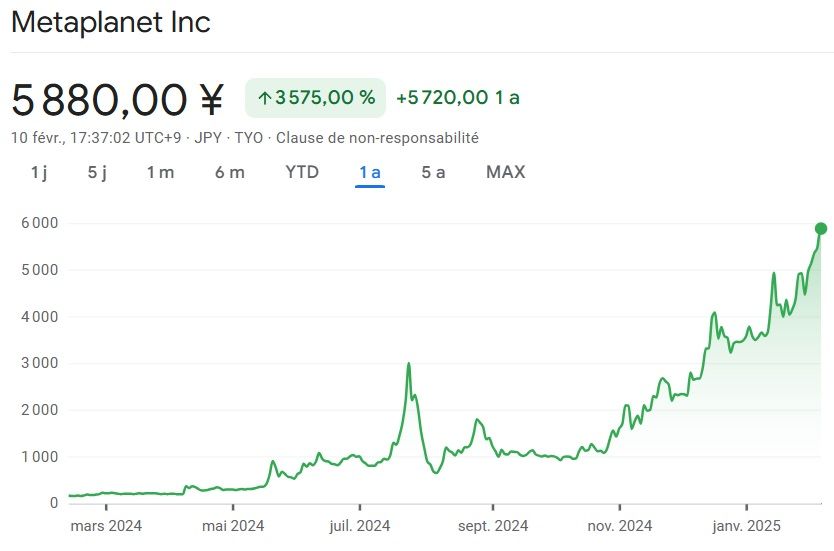The image size is (834, 551).
Task: Click the green up-arrow icon in percentage badge
Action: tap(265, 98)
